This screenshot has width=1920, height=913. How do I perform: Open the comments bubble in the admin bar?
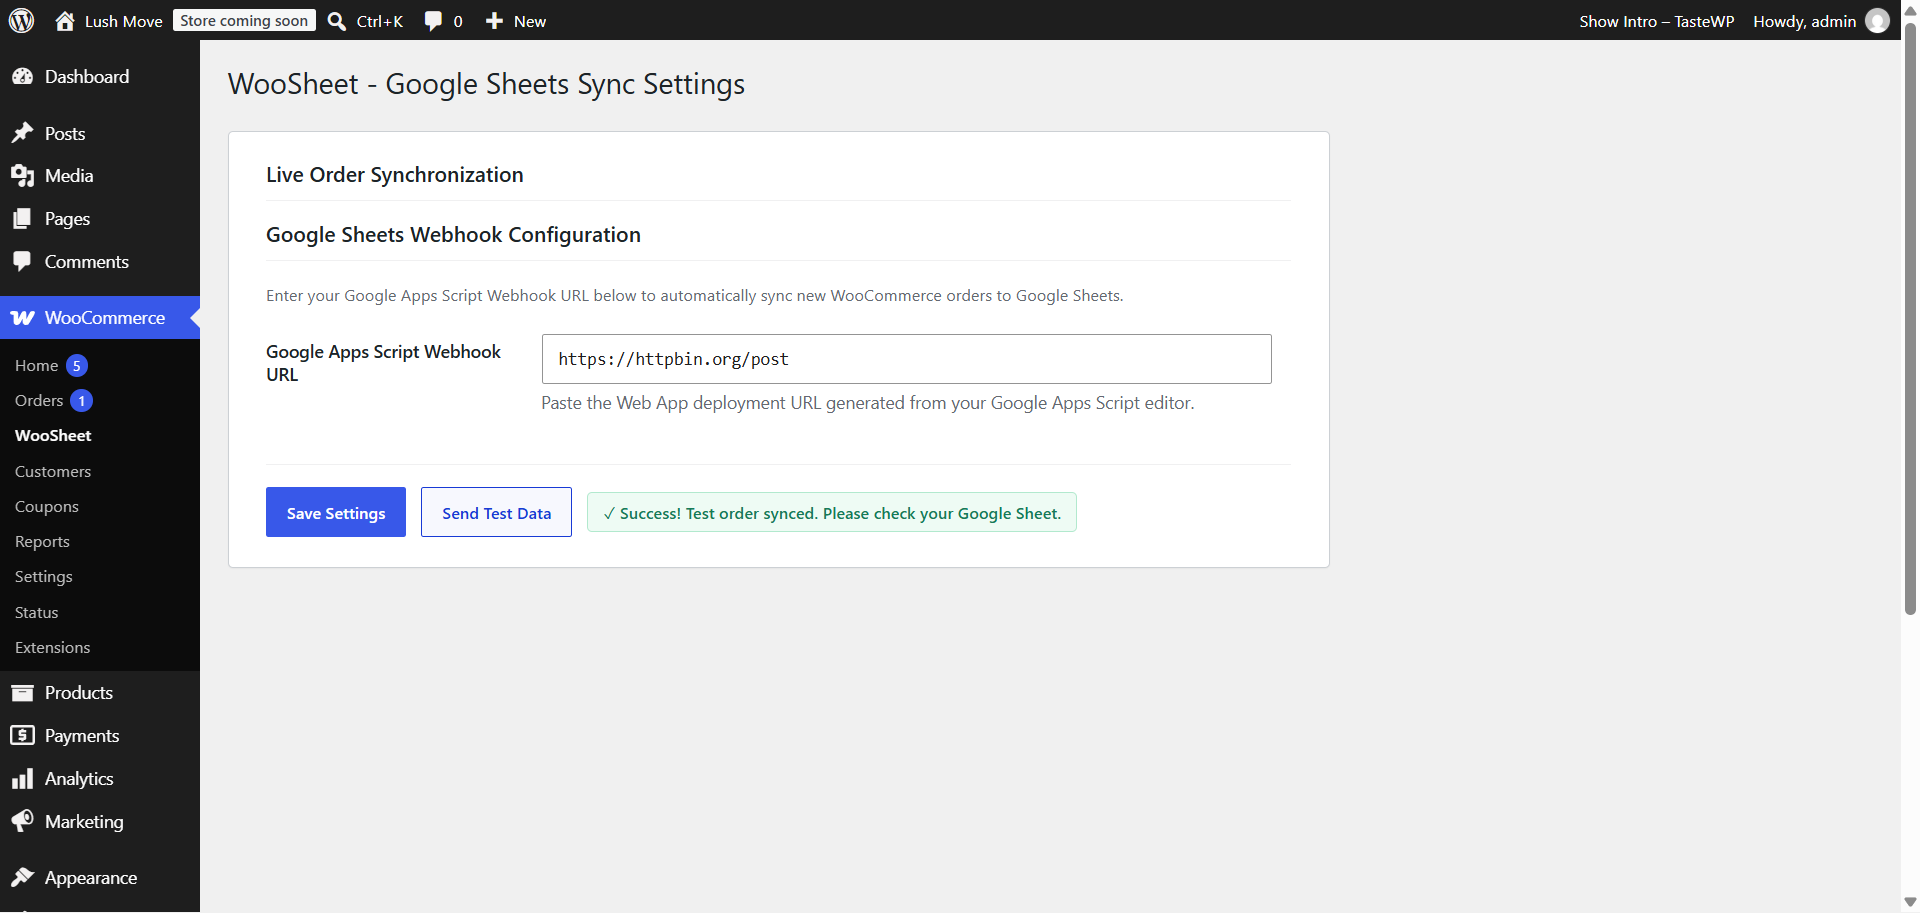433,21
